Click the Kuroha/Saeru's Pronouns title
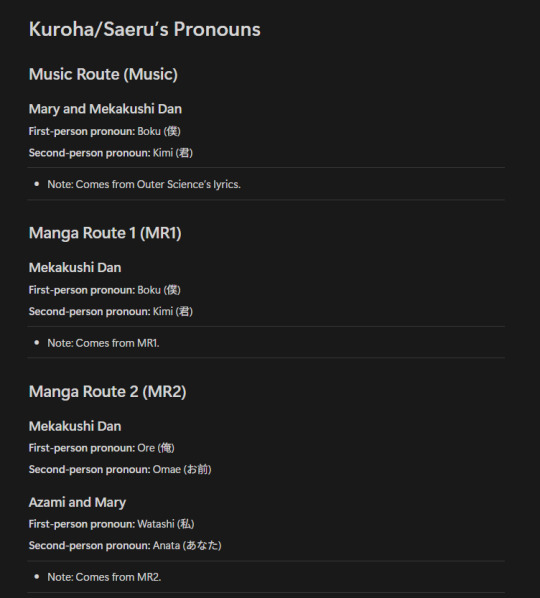This screenshot has height=598, width=540. (145, 30)
